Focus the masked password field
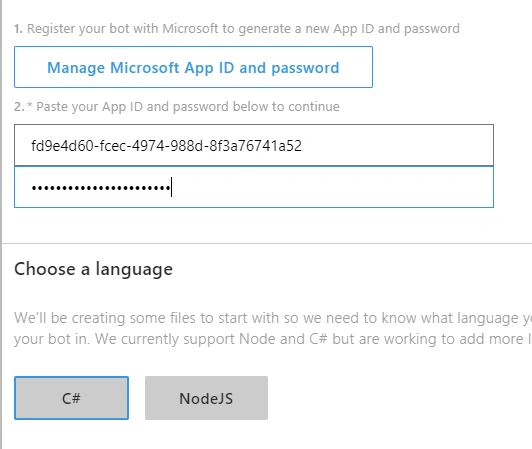Viewport: 532px width, 449px height. coord(254,187)
